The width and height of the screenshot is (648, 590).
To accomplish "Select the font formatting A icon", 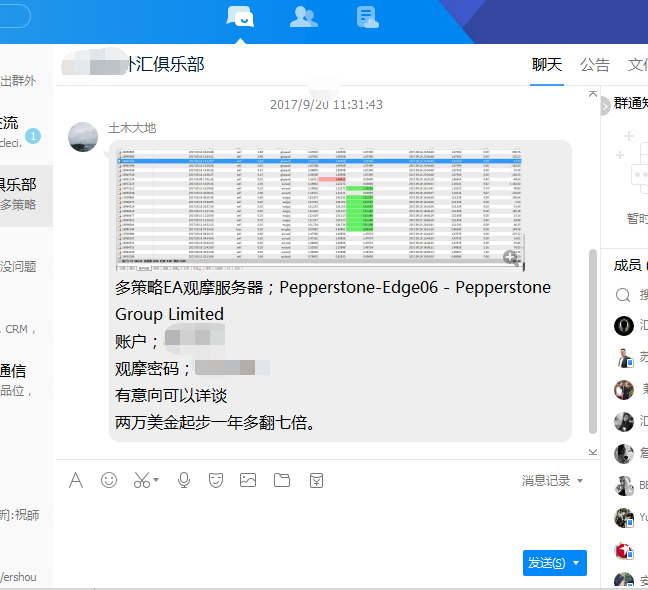I will point(76,480).
